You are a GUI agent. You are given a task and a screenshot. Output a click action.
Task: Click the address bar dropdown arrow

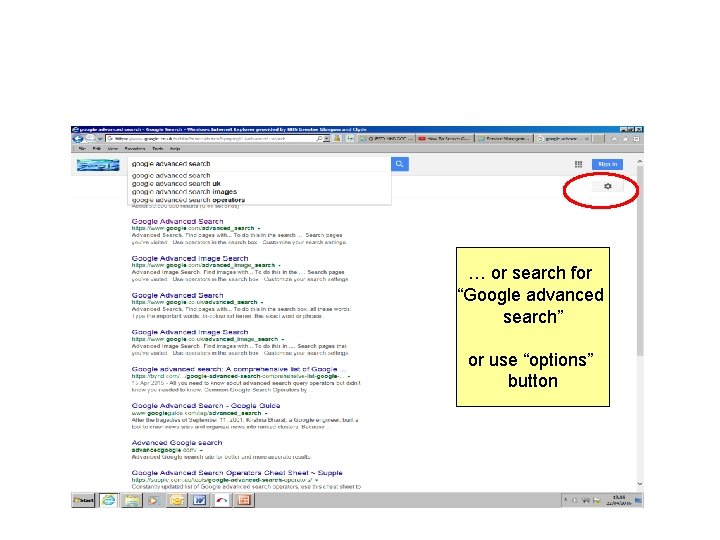(326, 139)
